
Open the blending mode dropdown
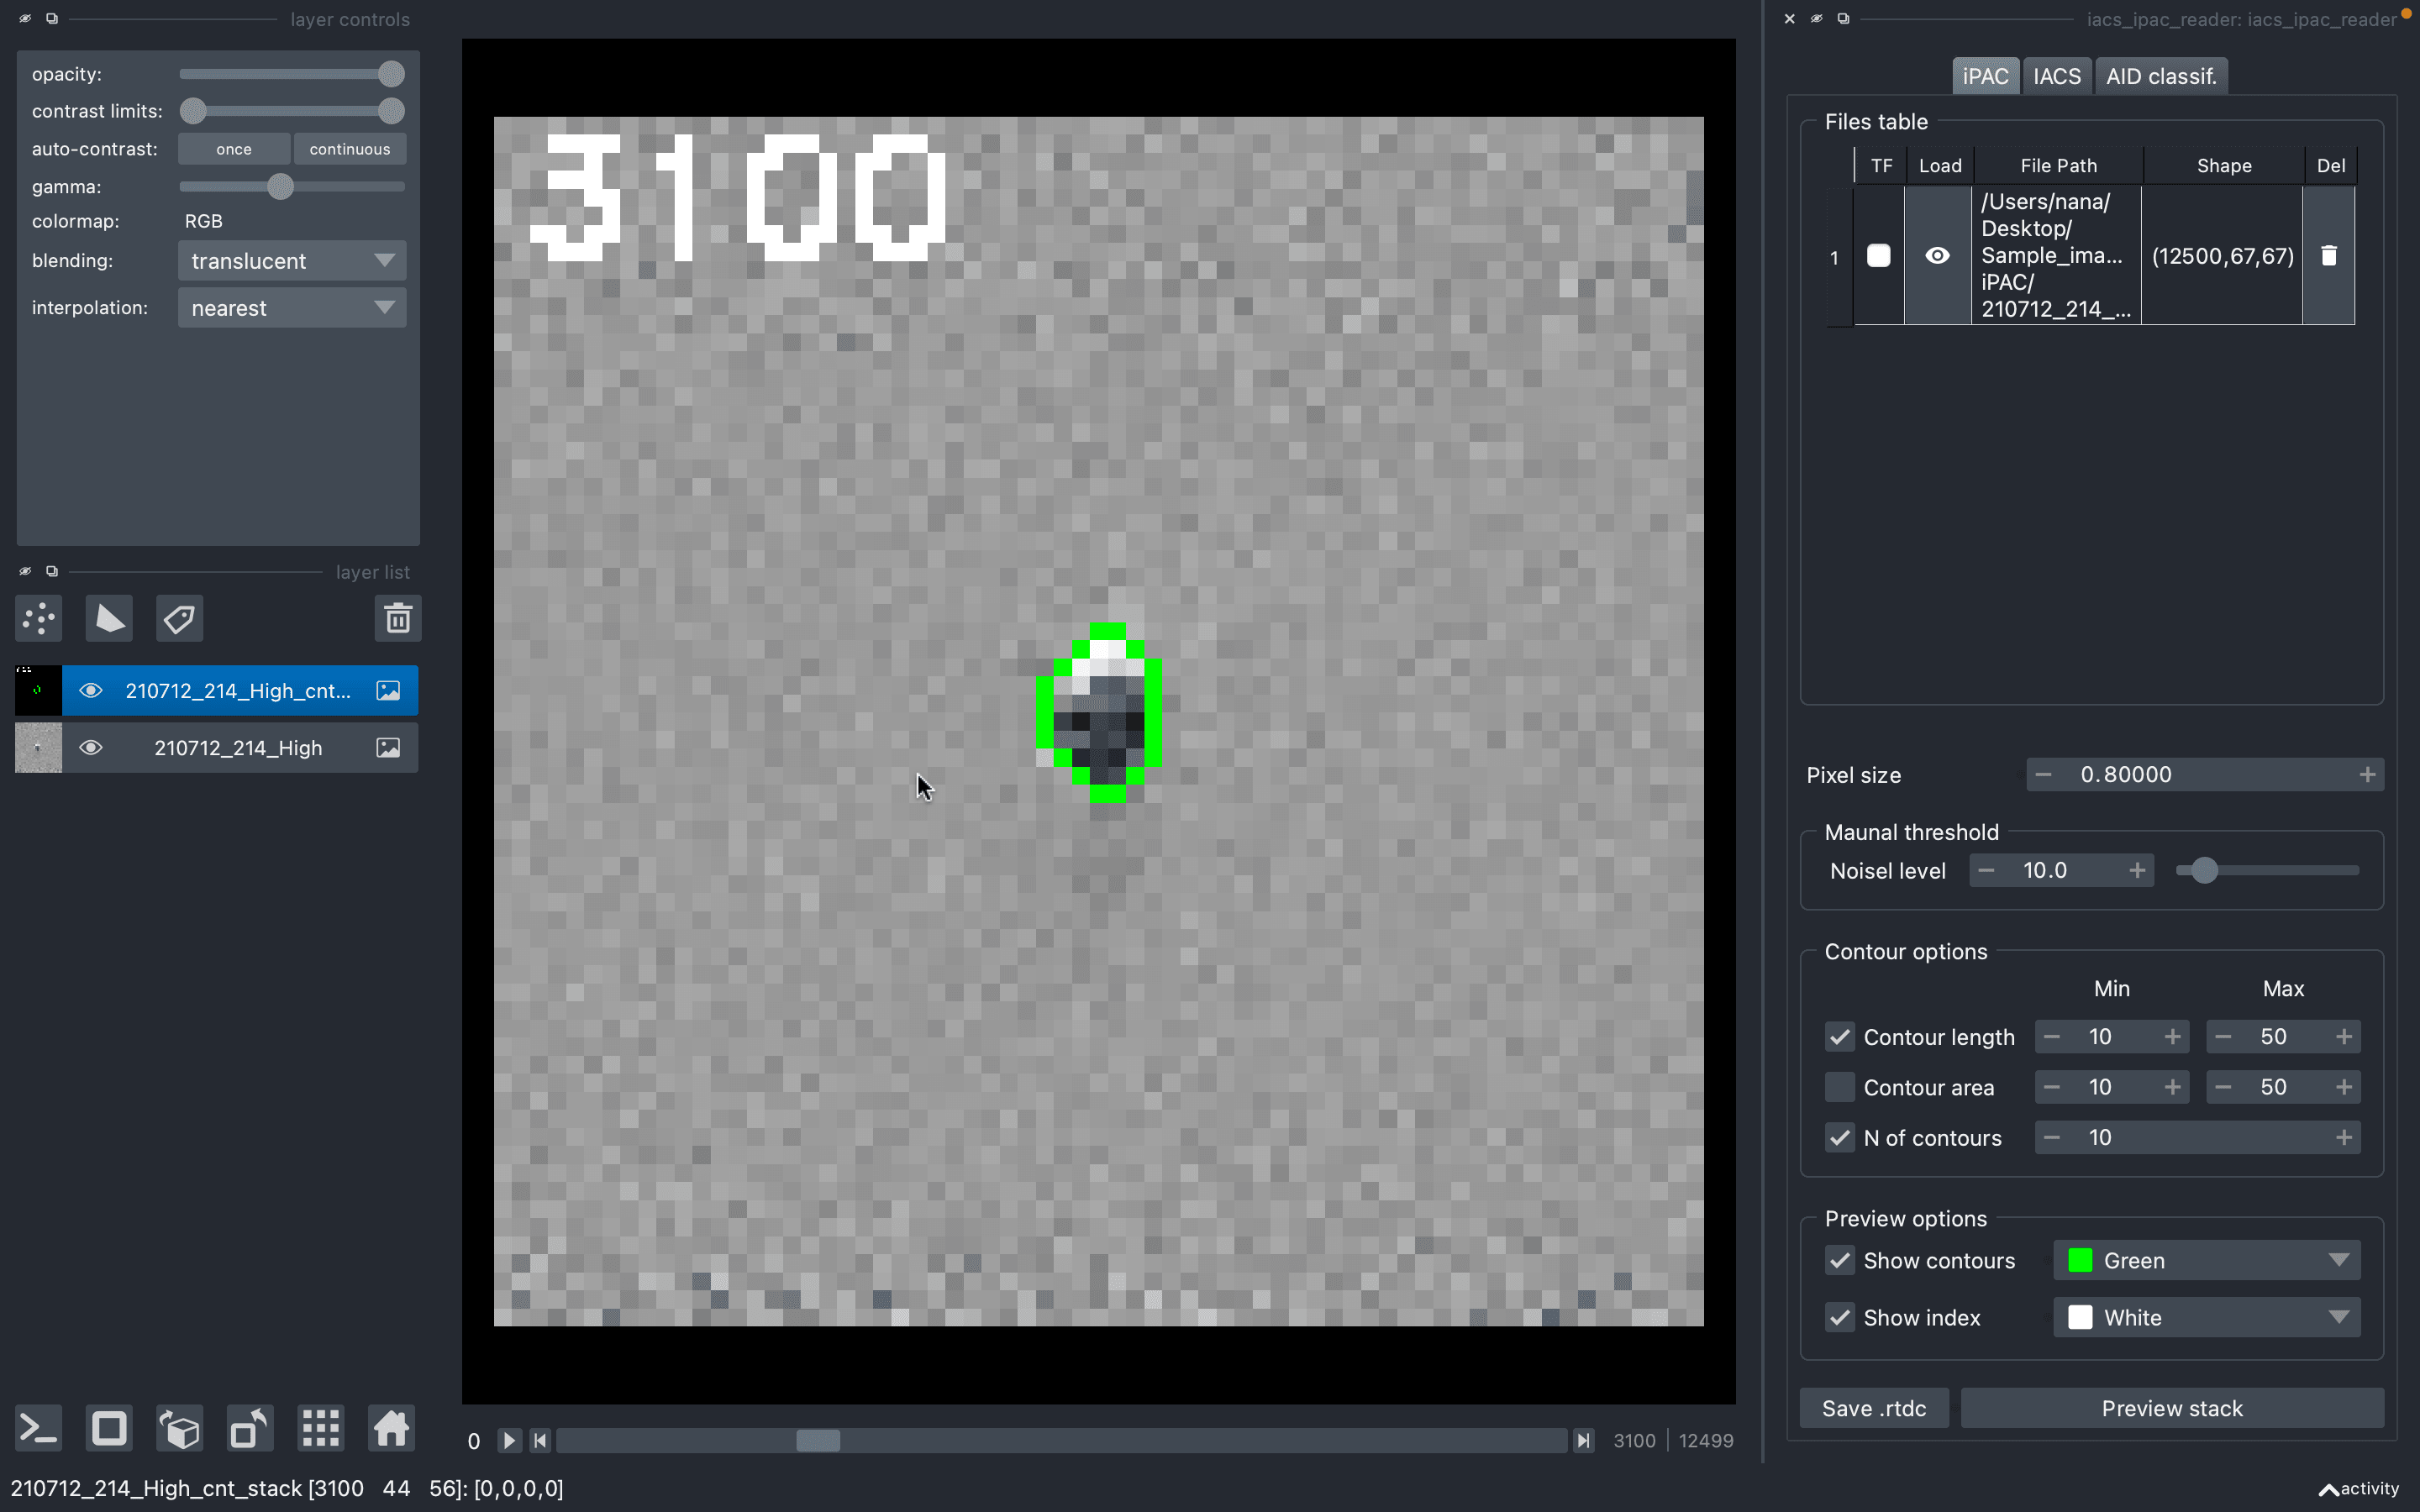pyautogui.click(x=292, y=261)
